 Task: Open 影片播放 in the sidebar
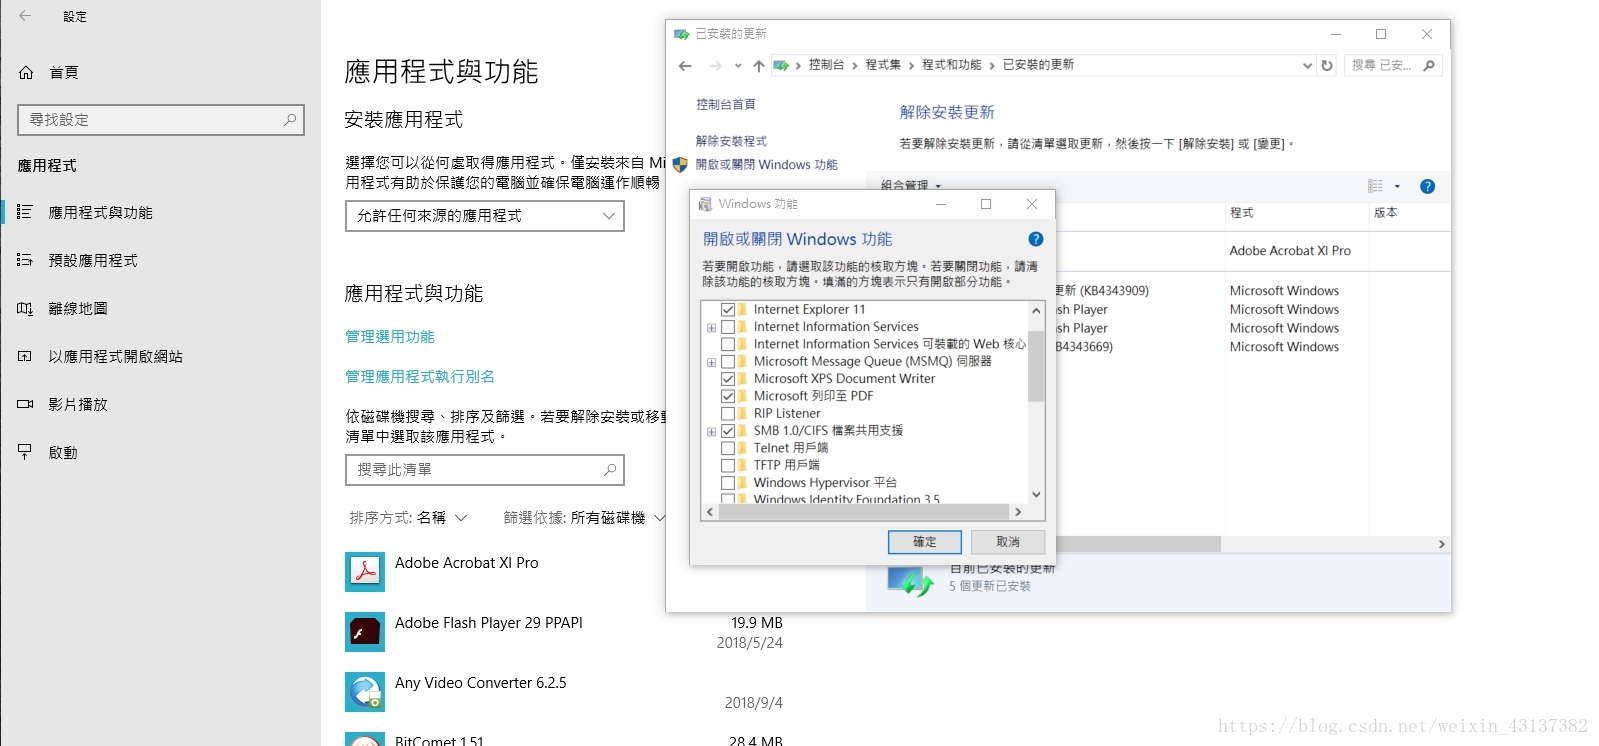[x=78, y=404]
